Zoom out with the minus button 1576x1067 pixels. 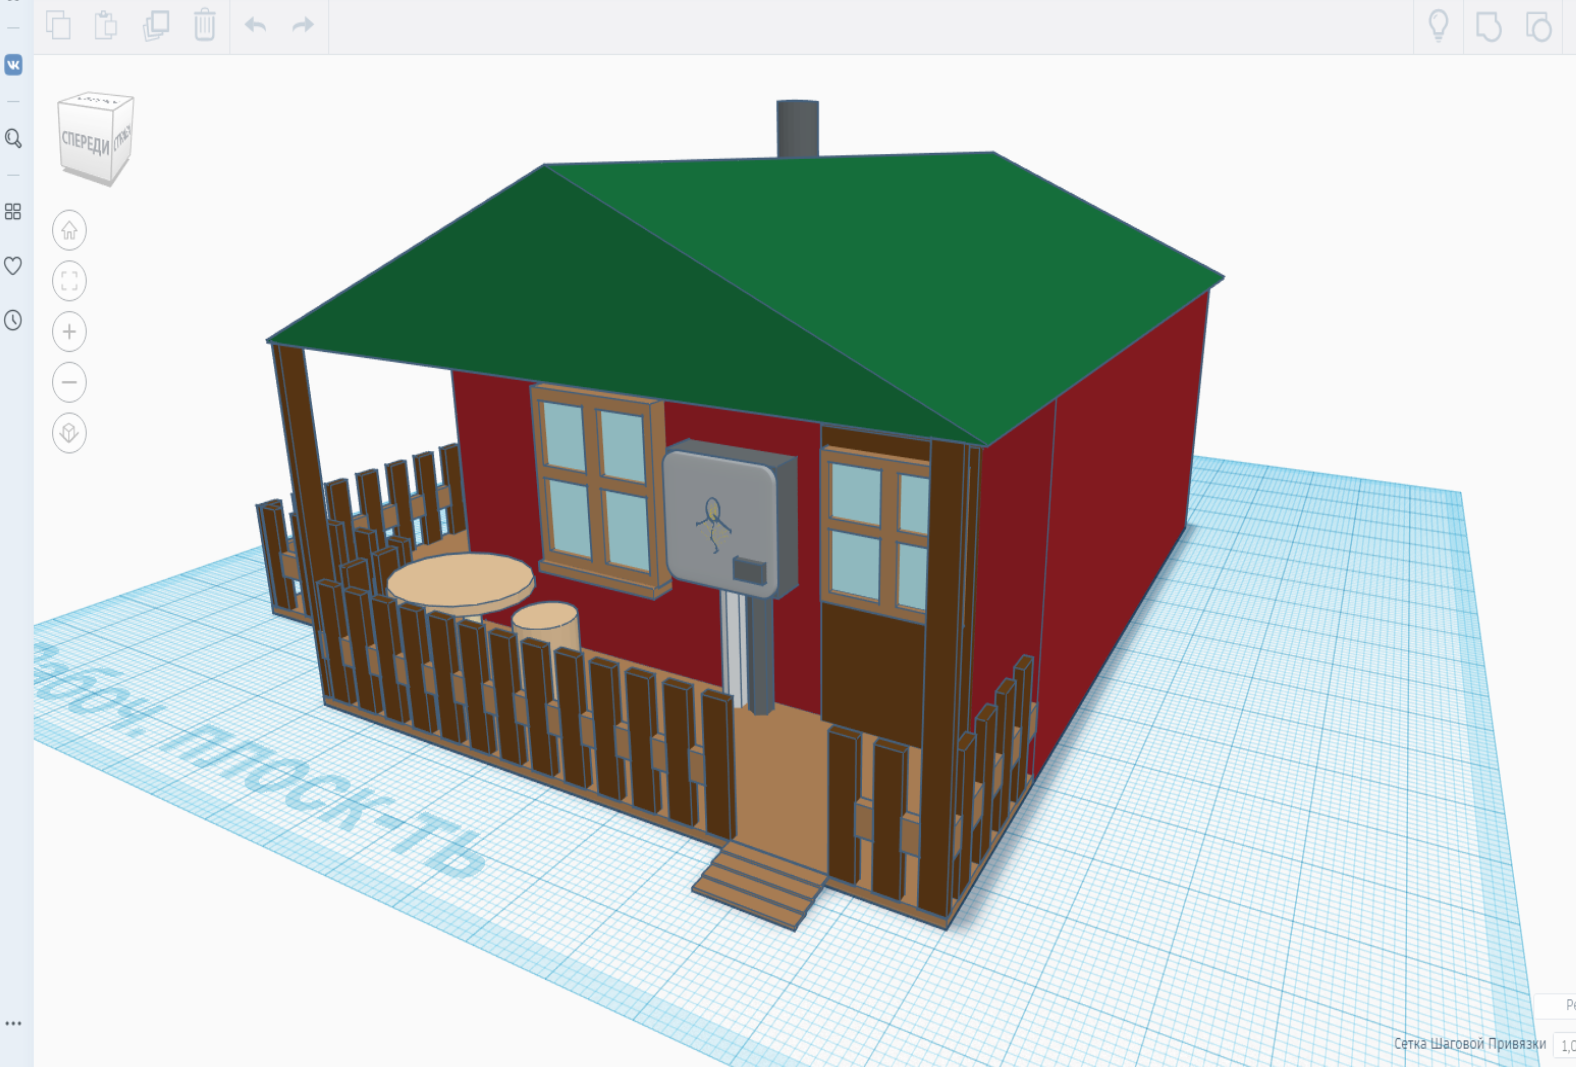click(x=69, y=382)
